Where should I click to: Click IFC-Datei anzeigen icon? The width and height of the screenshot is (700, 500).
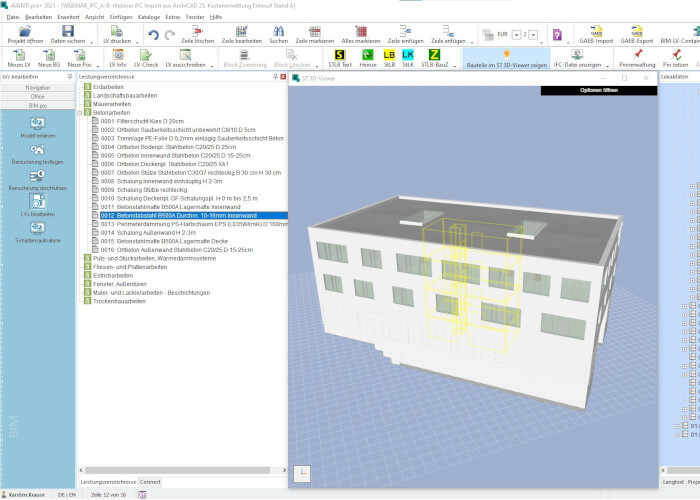point(577,55)
